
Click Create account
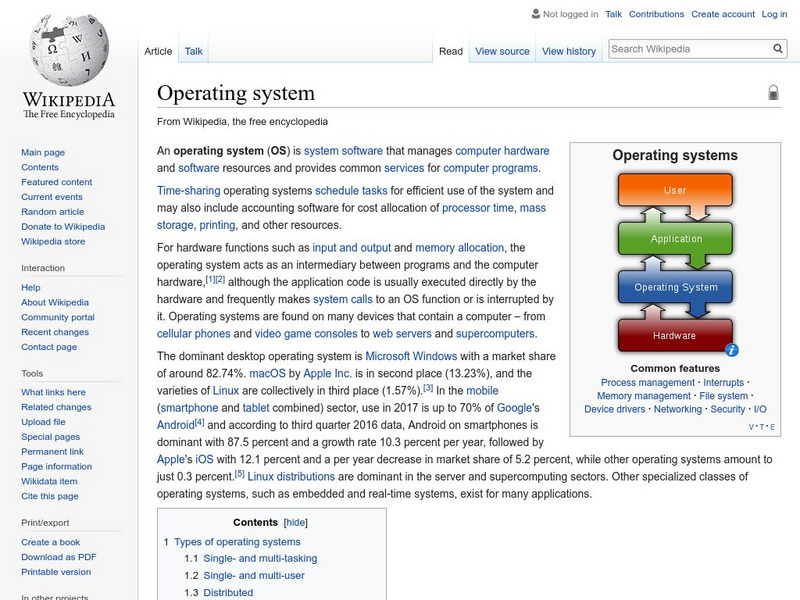pos(723,14)
